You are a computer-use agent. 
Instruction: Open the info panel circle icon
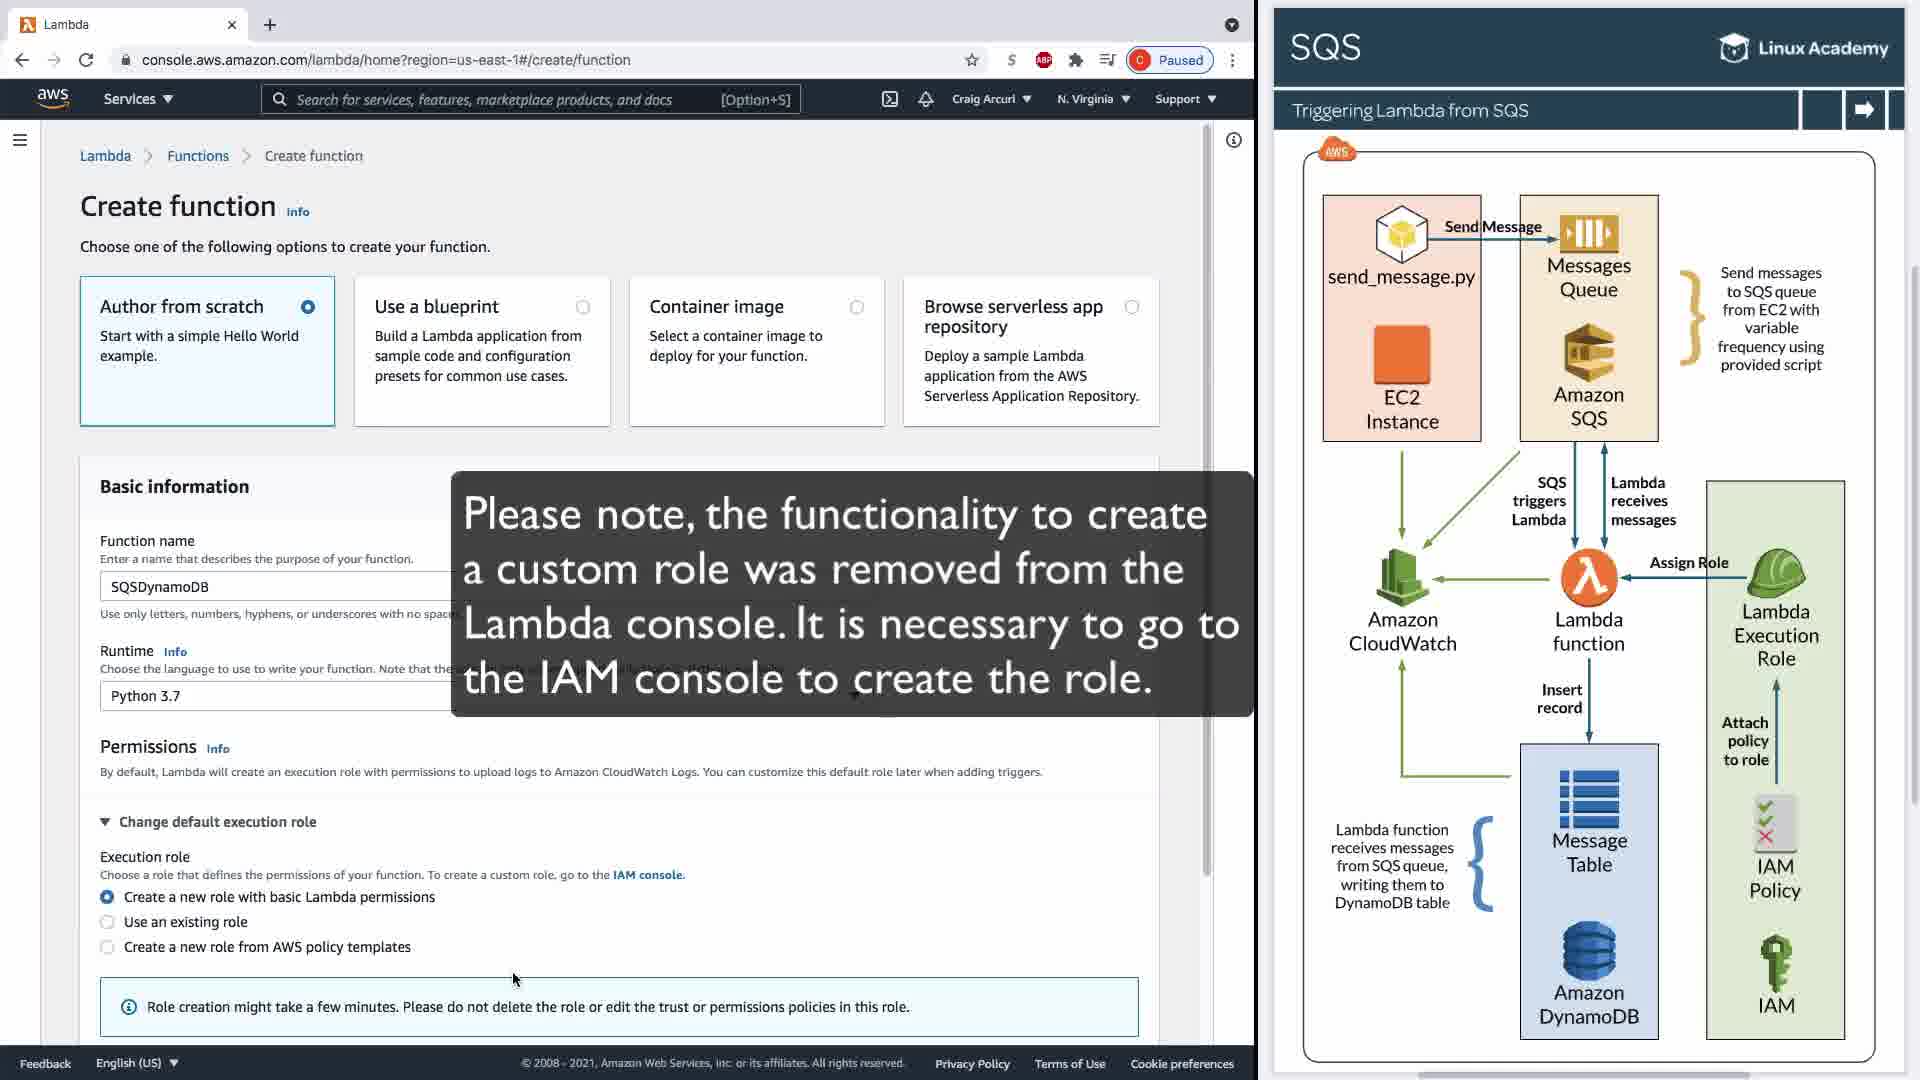click(x=1233, y=140)
